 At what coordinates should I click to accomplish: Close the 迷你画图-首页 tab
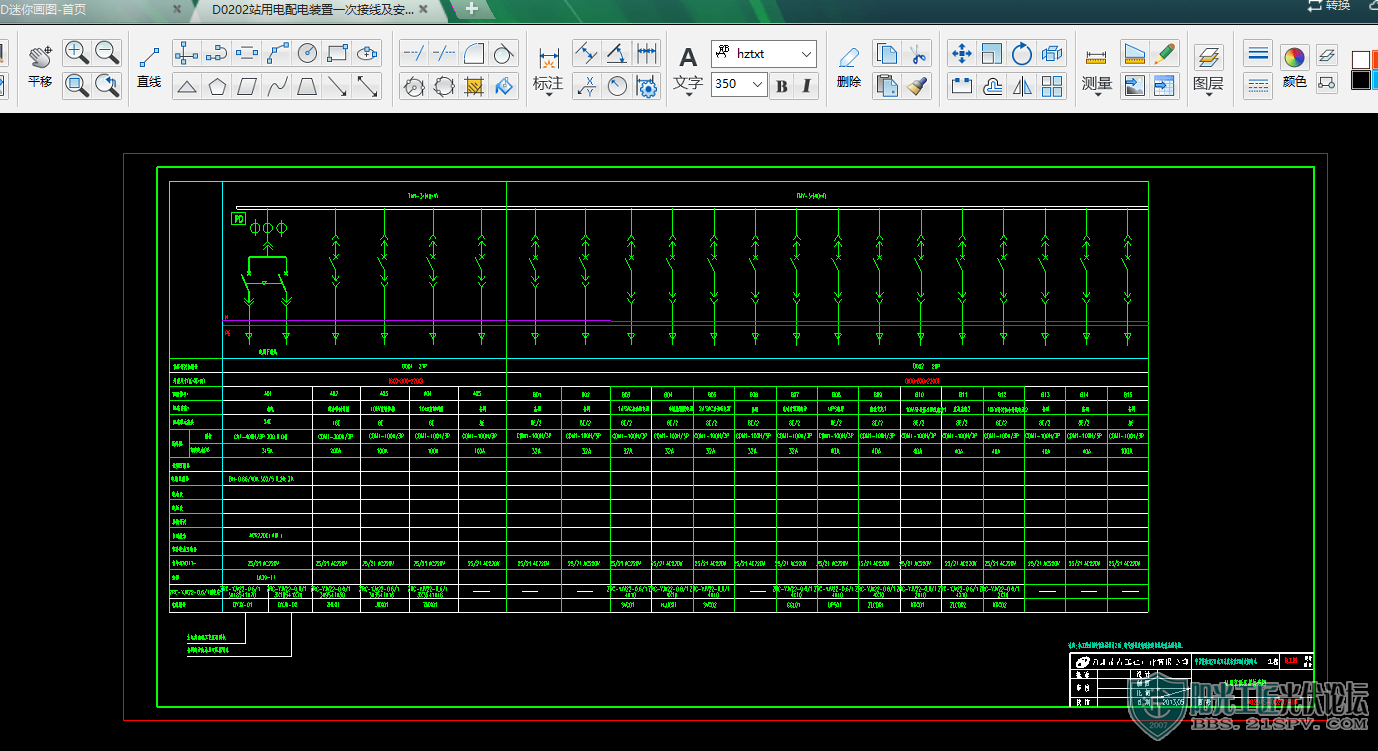click(x=177, y=10)
